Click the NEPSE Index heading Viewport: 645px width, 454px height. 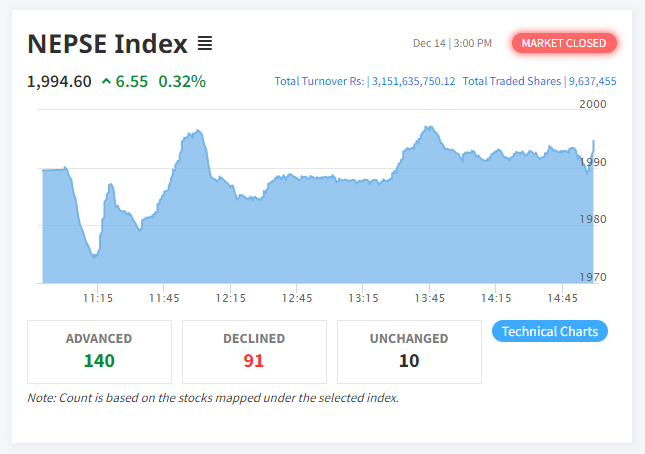click(x=107, y=44)
